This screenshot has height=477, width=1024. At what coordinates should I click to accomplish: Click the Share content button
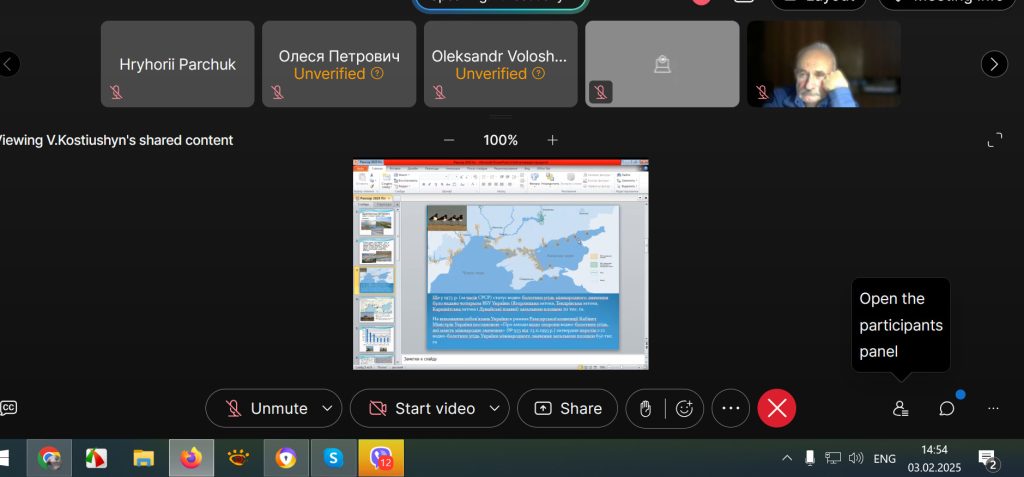coord(569,408)
